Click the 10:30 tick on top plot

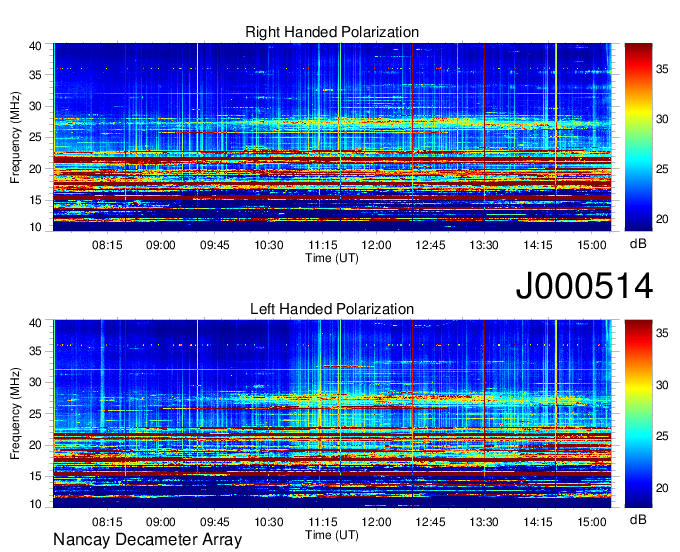coord(268,245)
